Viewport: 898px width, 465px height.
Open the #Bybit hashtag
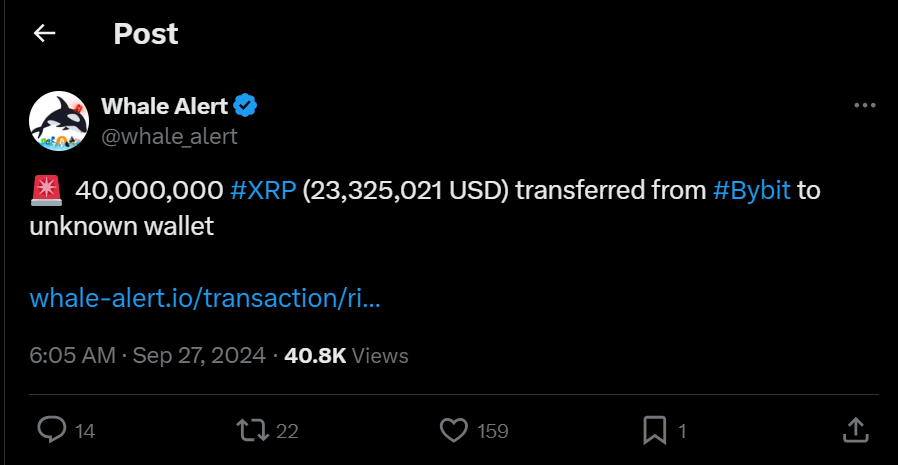click(752, 190)
